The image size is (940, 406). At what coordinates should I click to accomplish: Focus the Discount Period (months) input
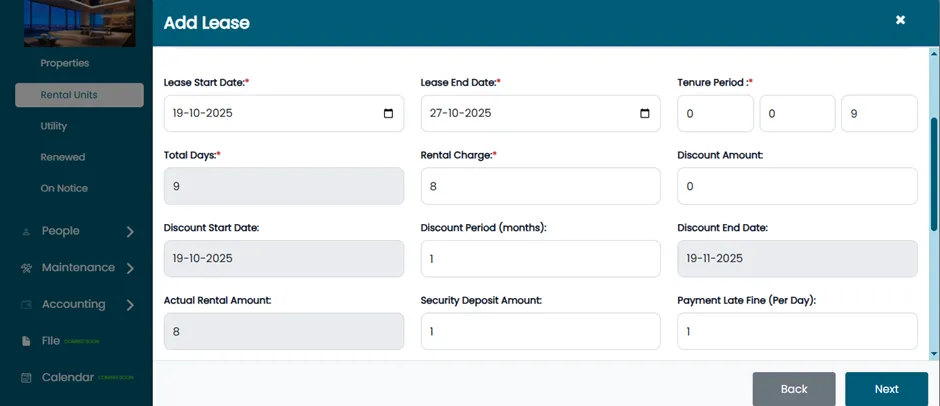(540, 258)
